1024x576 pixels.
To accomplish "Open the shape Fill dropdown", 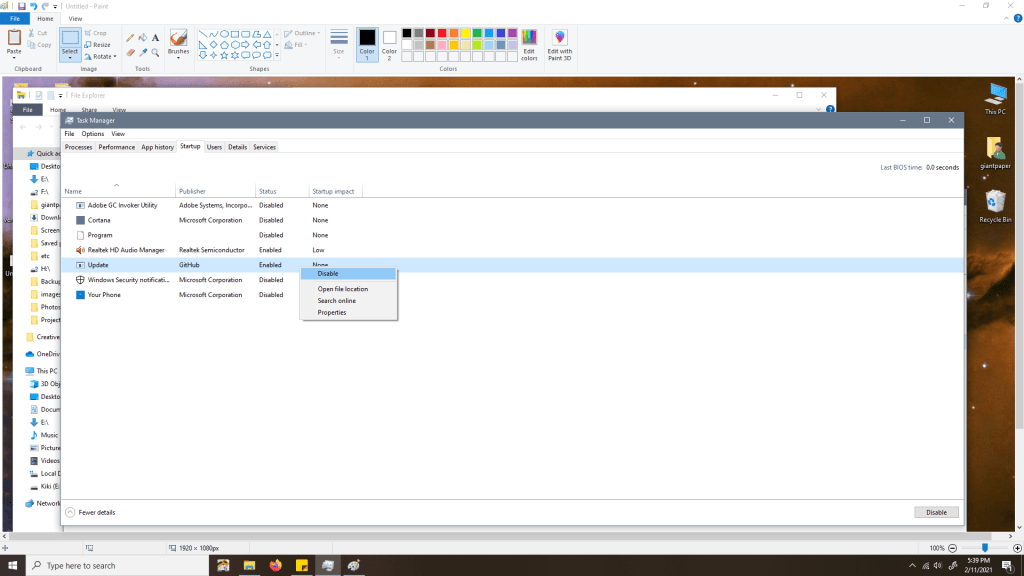I will pos(296,45).
